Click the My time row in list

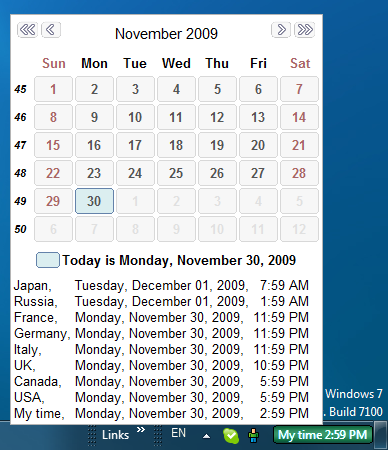coord(161,413)
